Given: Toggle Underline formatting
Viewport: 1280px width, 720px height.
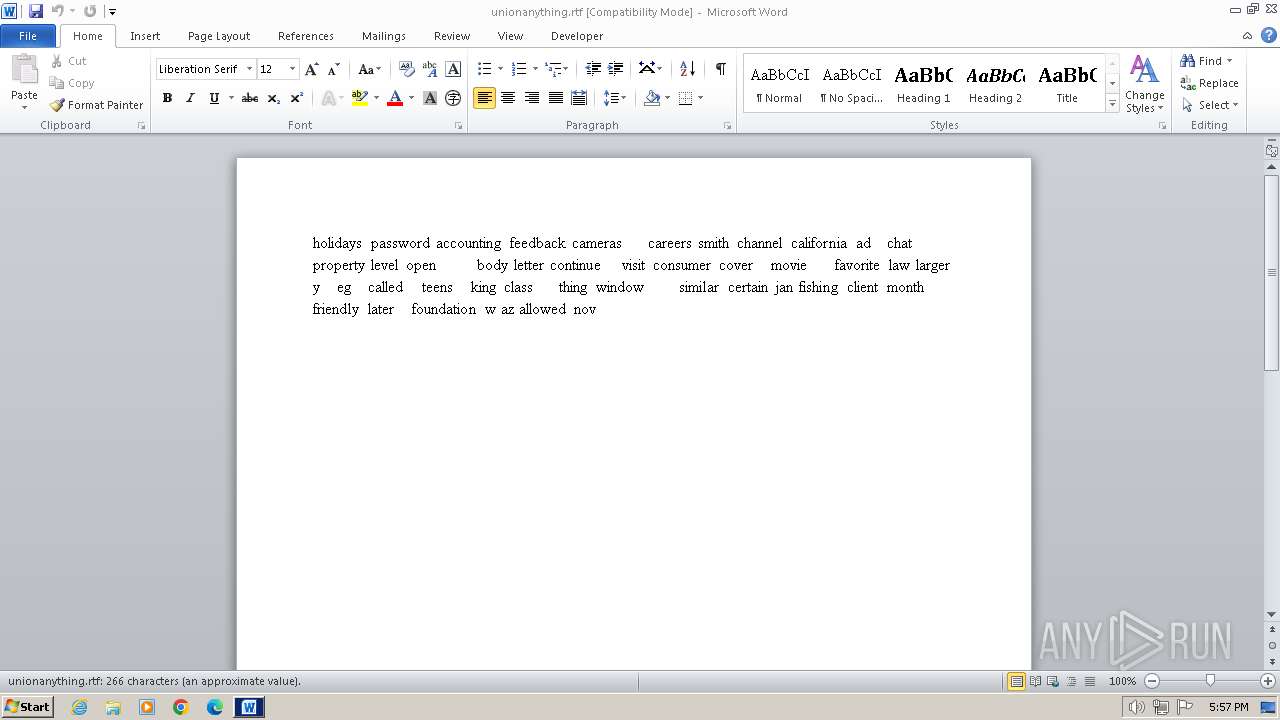Looking at the screenshot, I should click(x=214, y=98).
